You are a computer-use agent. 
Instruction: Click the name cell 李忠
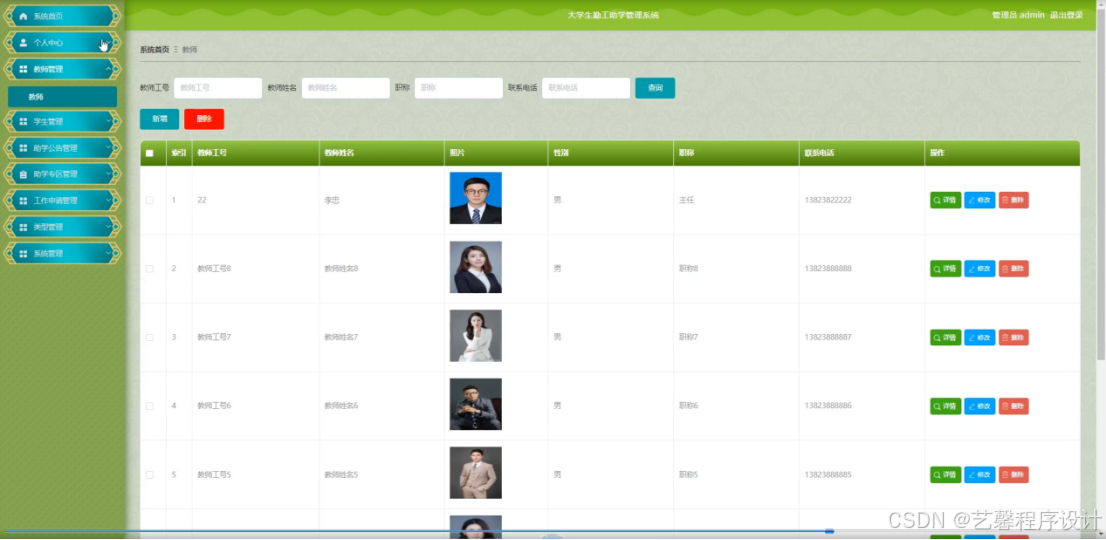[x=332, y=200]
